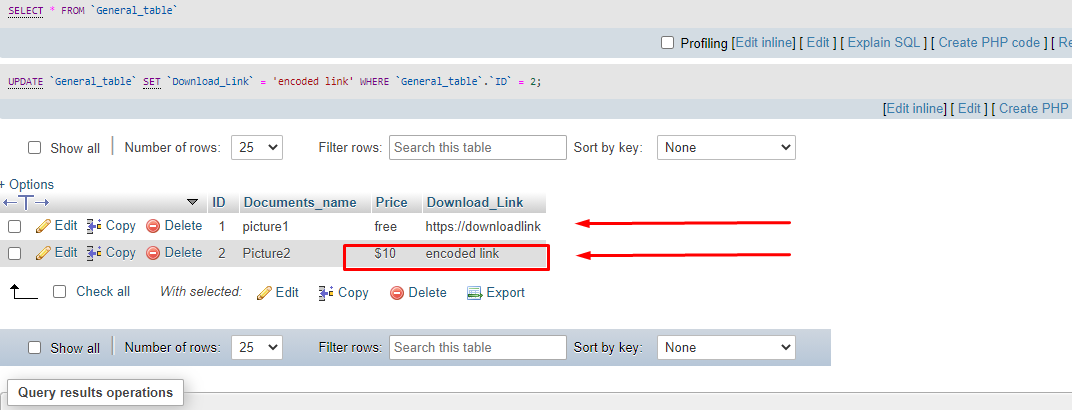The height and width of the screenshot is (410, 1072).
Task: Click the Copy icon for picture1 row
Action: point(94,226)
